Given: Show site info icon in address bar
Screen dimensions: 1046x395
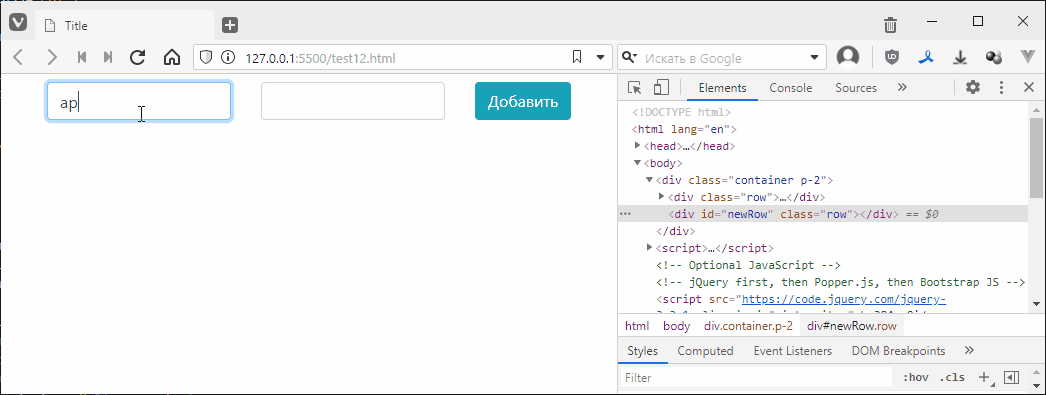Looking at the screenshot, I should [228, 57].
